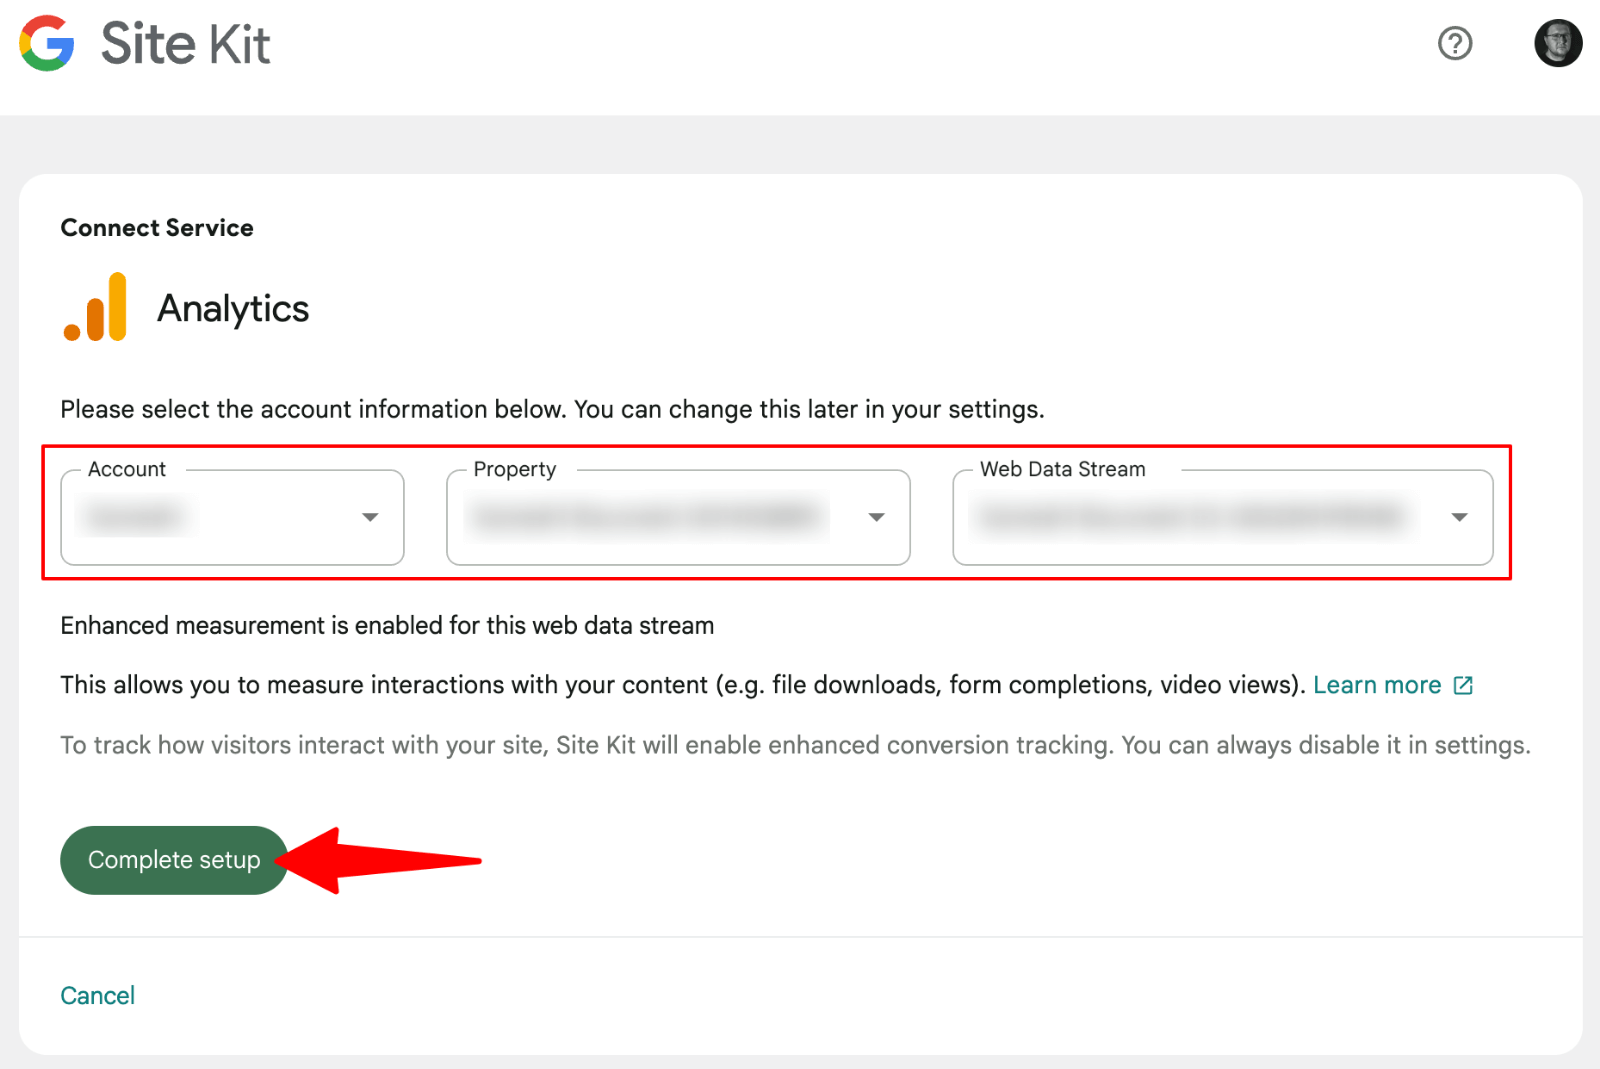Viewport: 1600px width, 1069px height.
Task: Click the Account dropdown arrow
Action: 370,517
